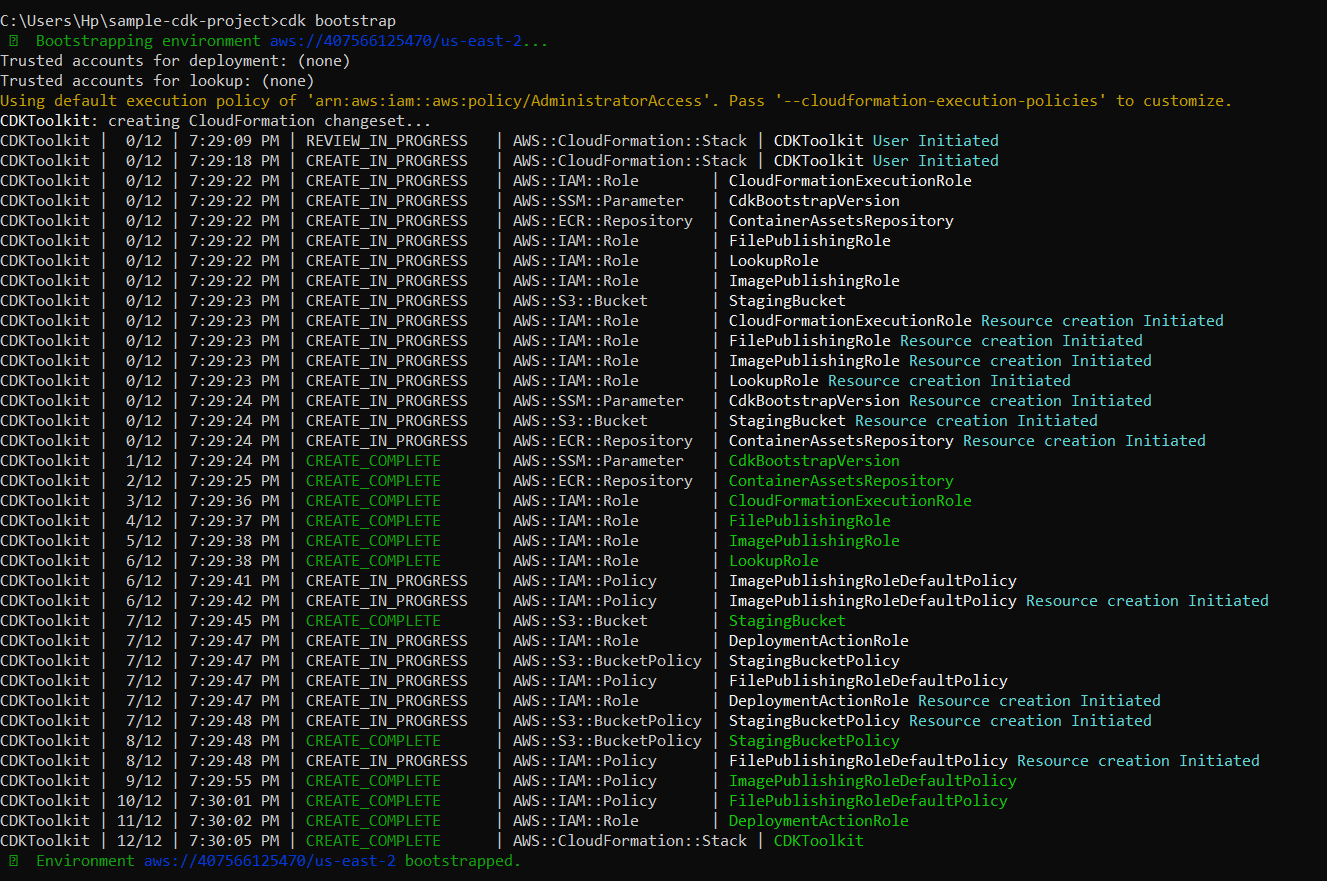Click green 'FilePublishingRoleDefaultPolicy' in the 10/12 row

tap(868, 801)
